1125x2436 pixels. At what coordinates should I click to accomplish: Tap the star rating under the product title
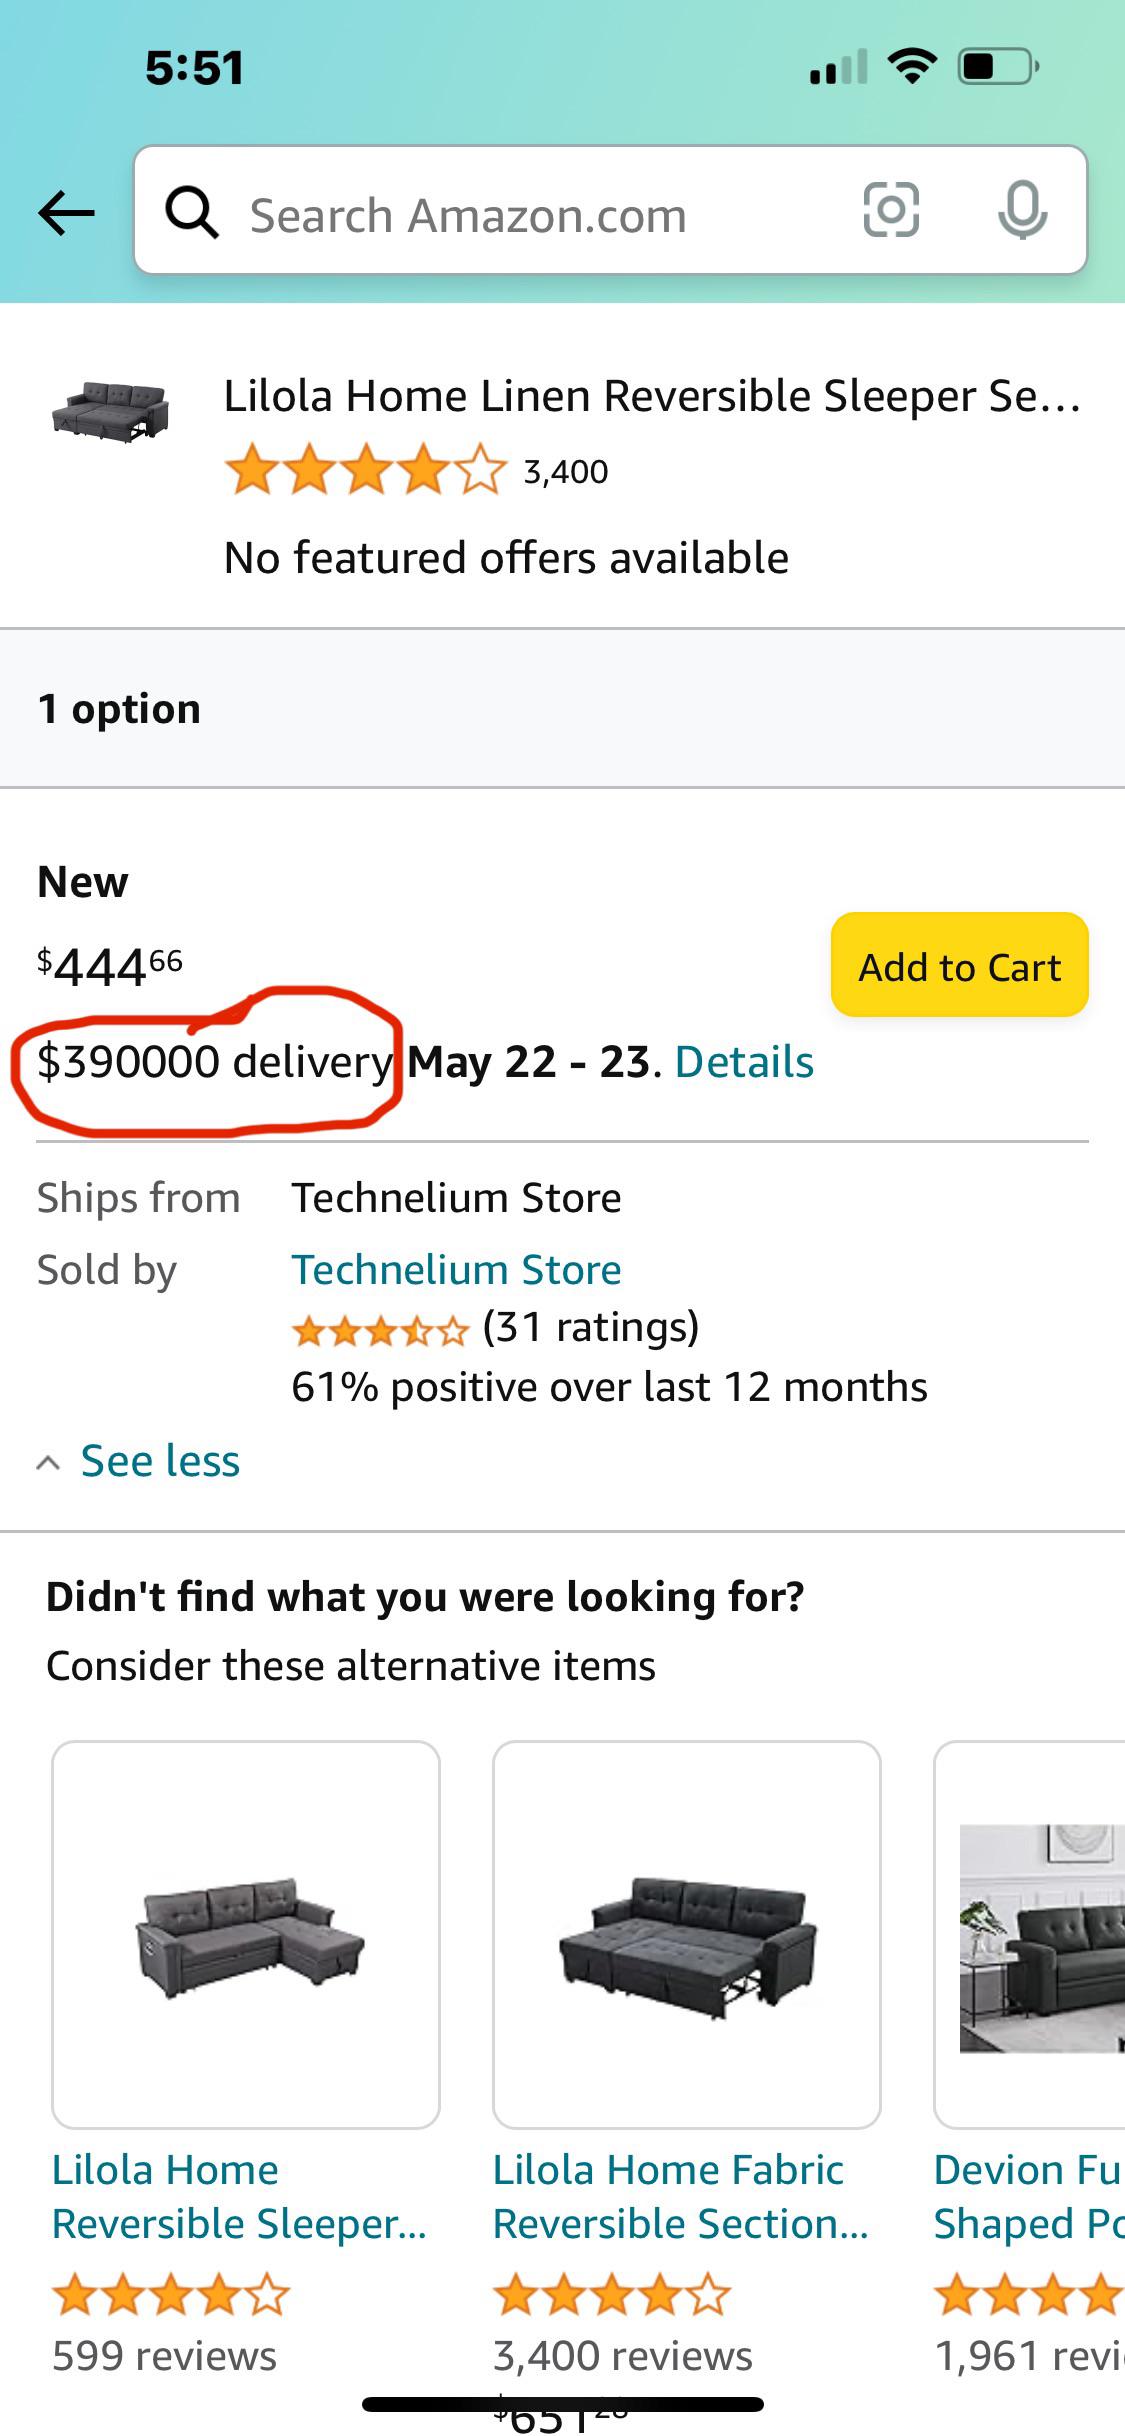click(x=360, y=468)
